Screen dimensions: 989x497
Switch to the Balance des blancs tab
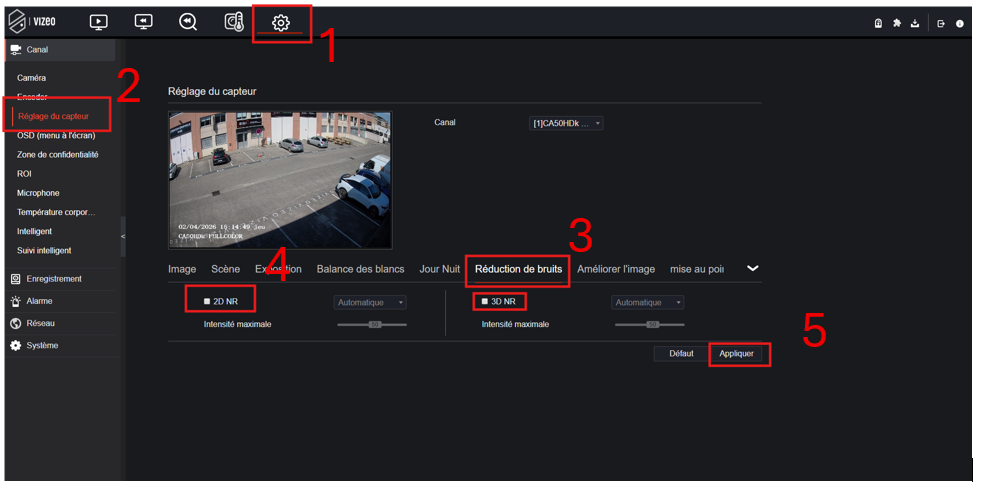pos(360,269)
